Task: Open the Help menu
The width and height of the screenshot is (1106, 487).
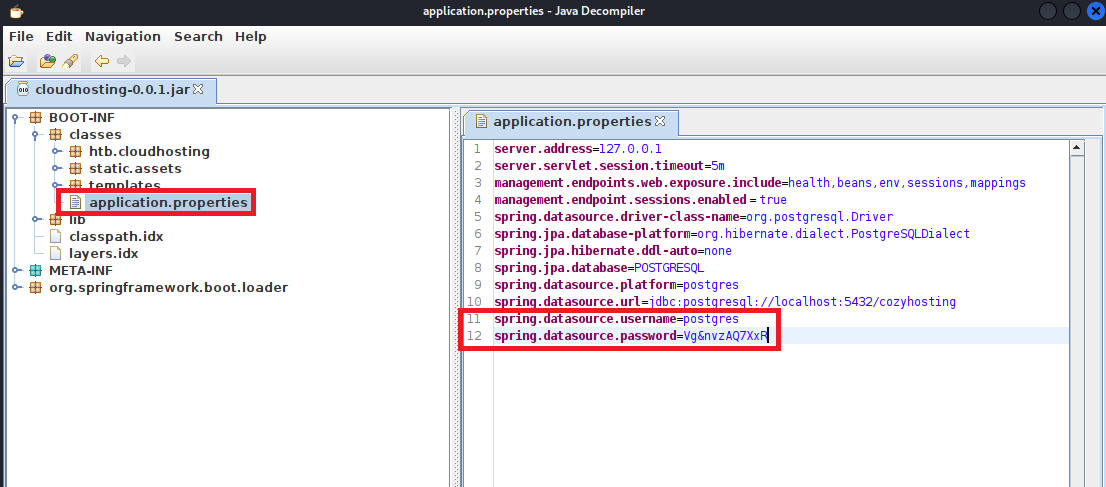Action: 250,36
